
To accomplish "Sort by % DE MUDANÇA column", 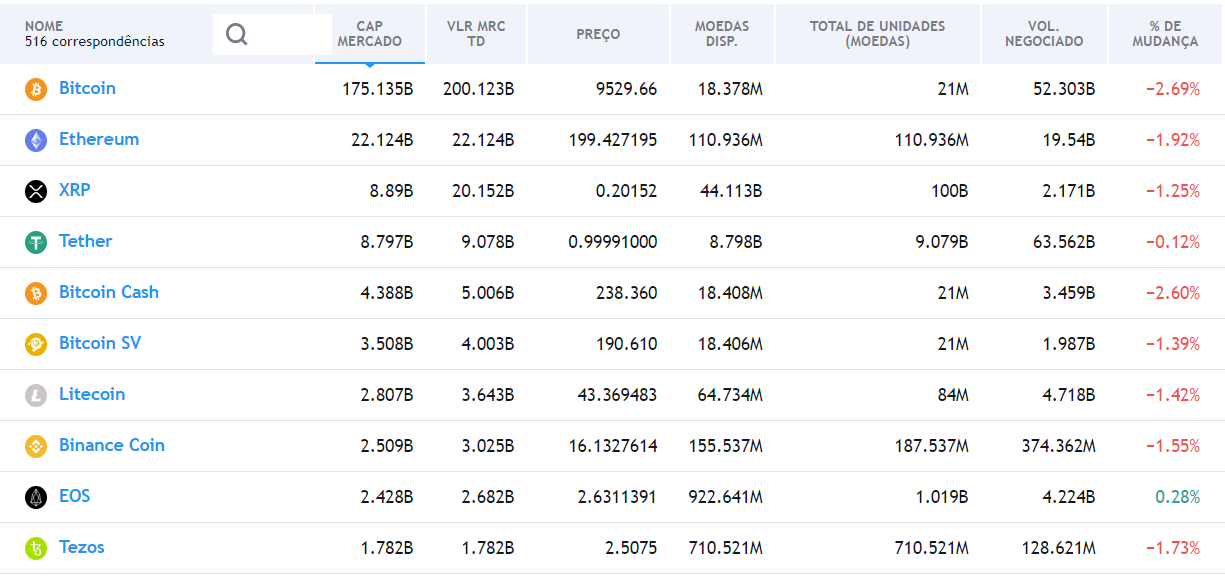I will (1164, 33).
